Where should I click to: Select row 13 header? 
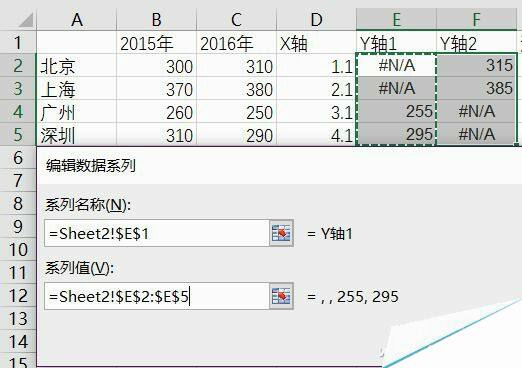click(x=18, y=319)
